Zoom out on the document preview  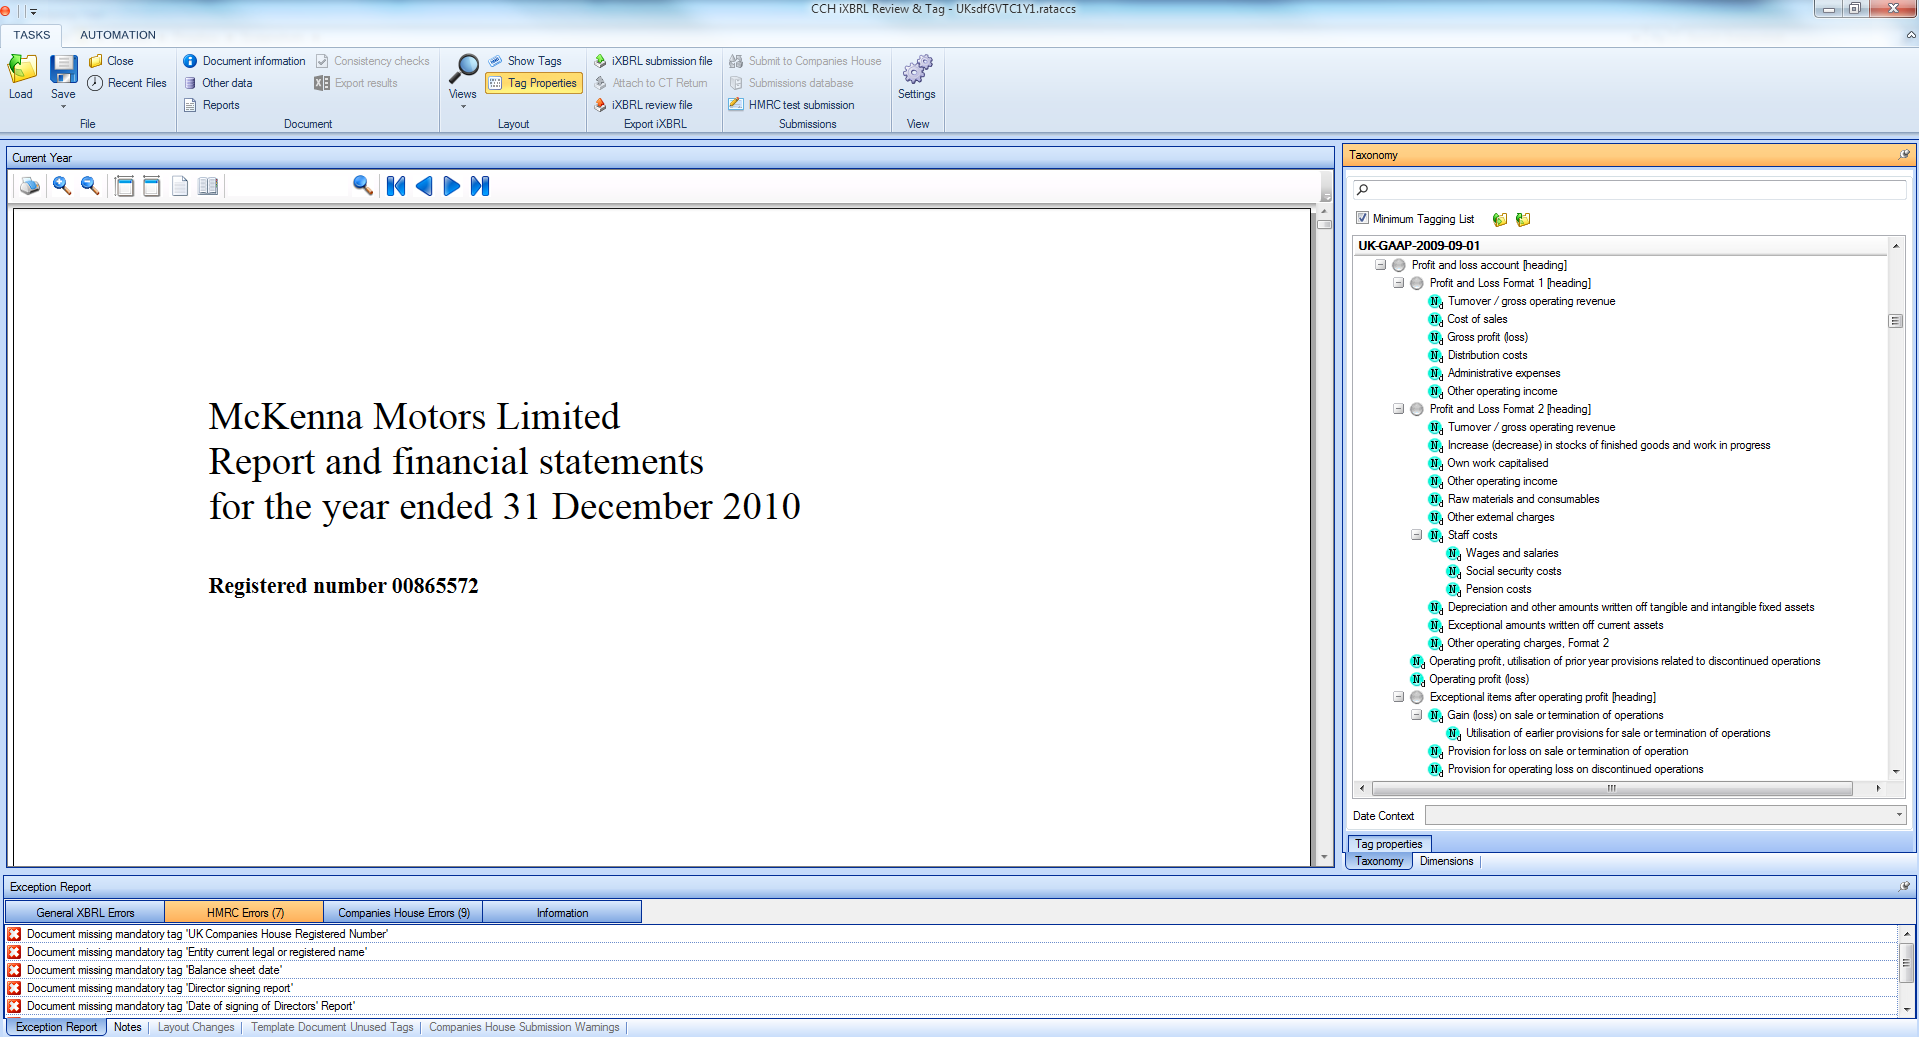90,186
